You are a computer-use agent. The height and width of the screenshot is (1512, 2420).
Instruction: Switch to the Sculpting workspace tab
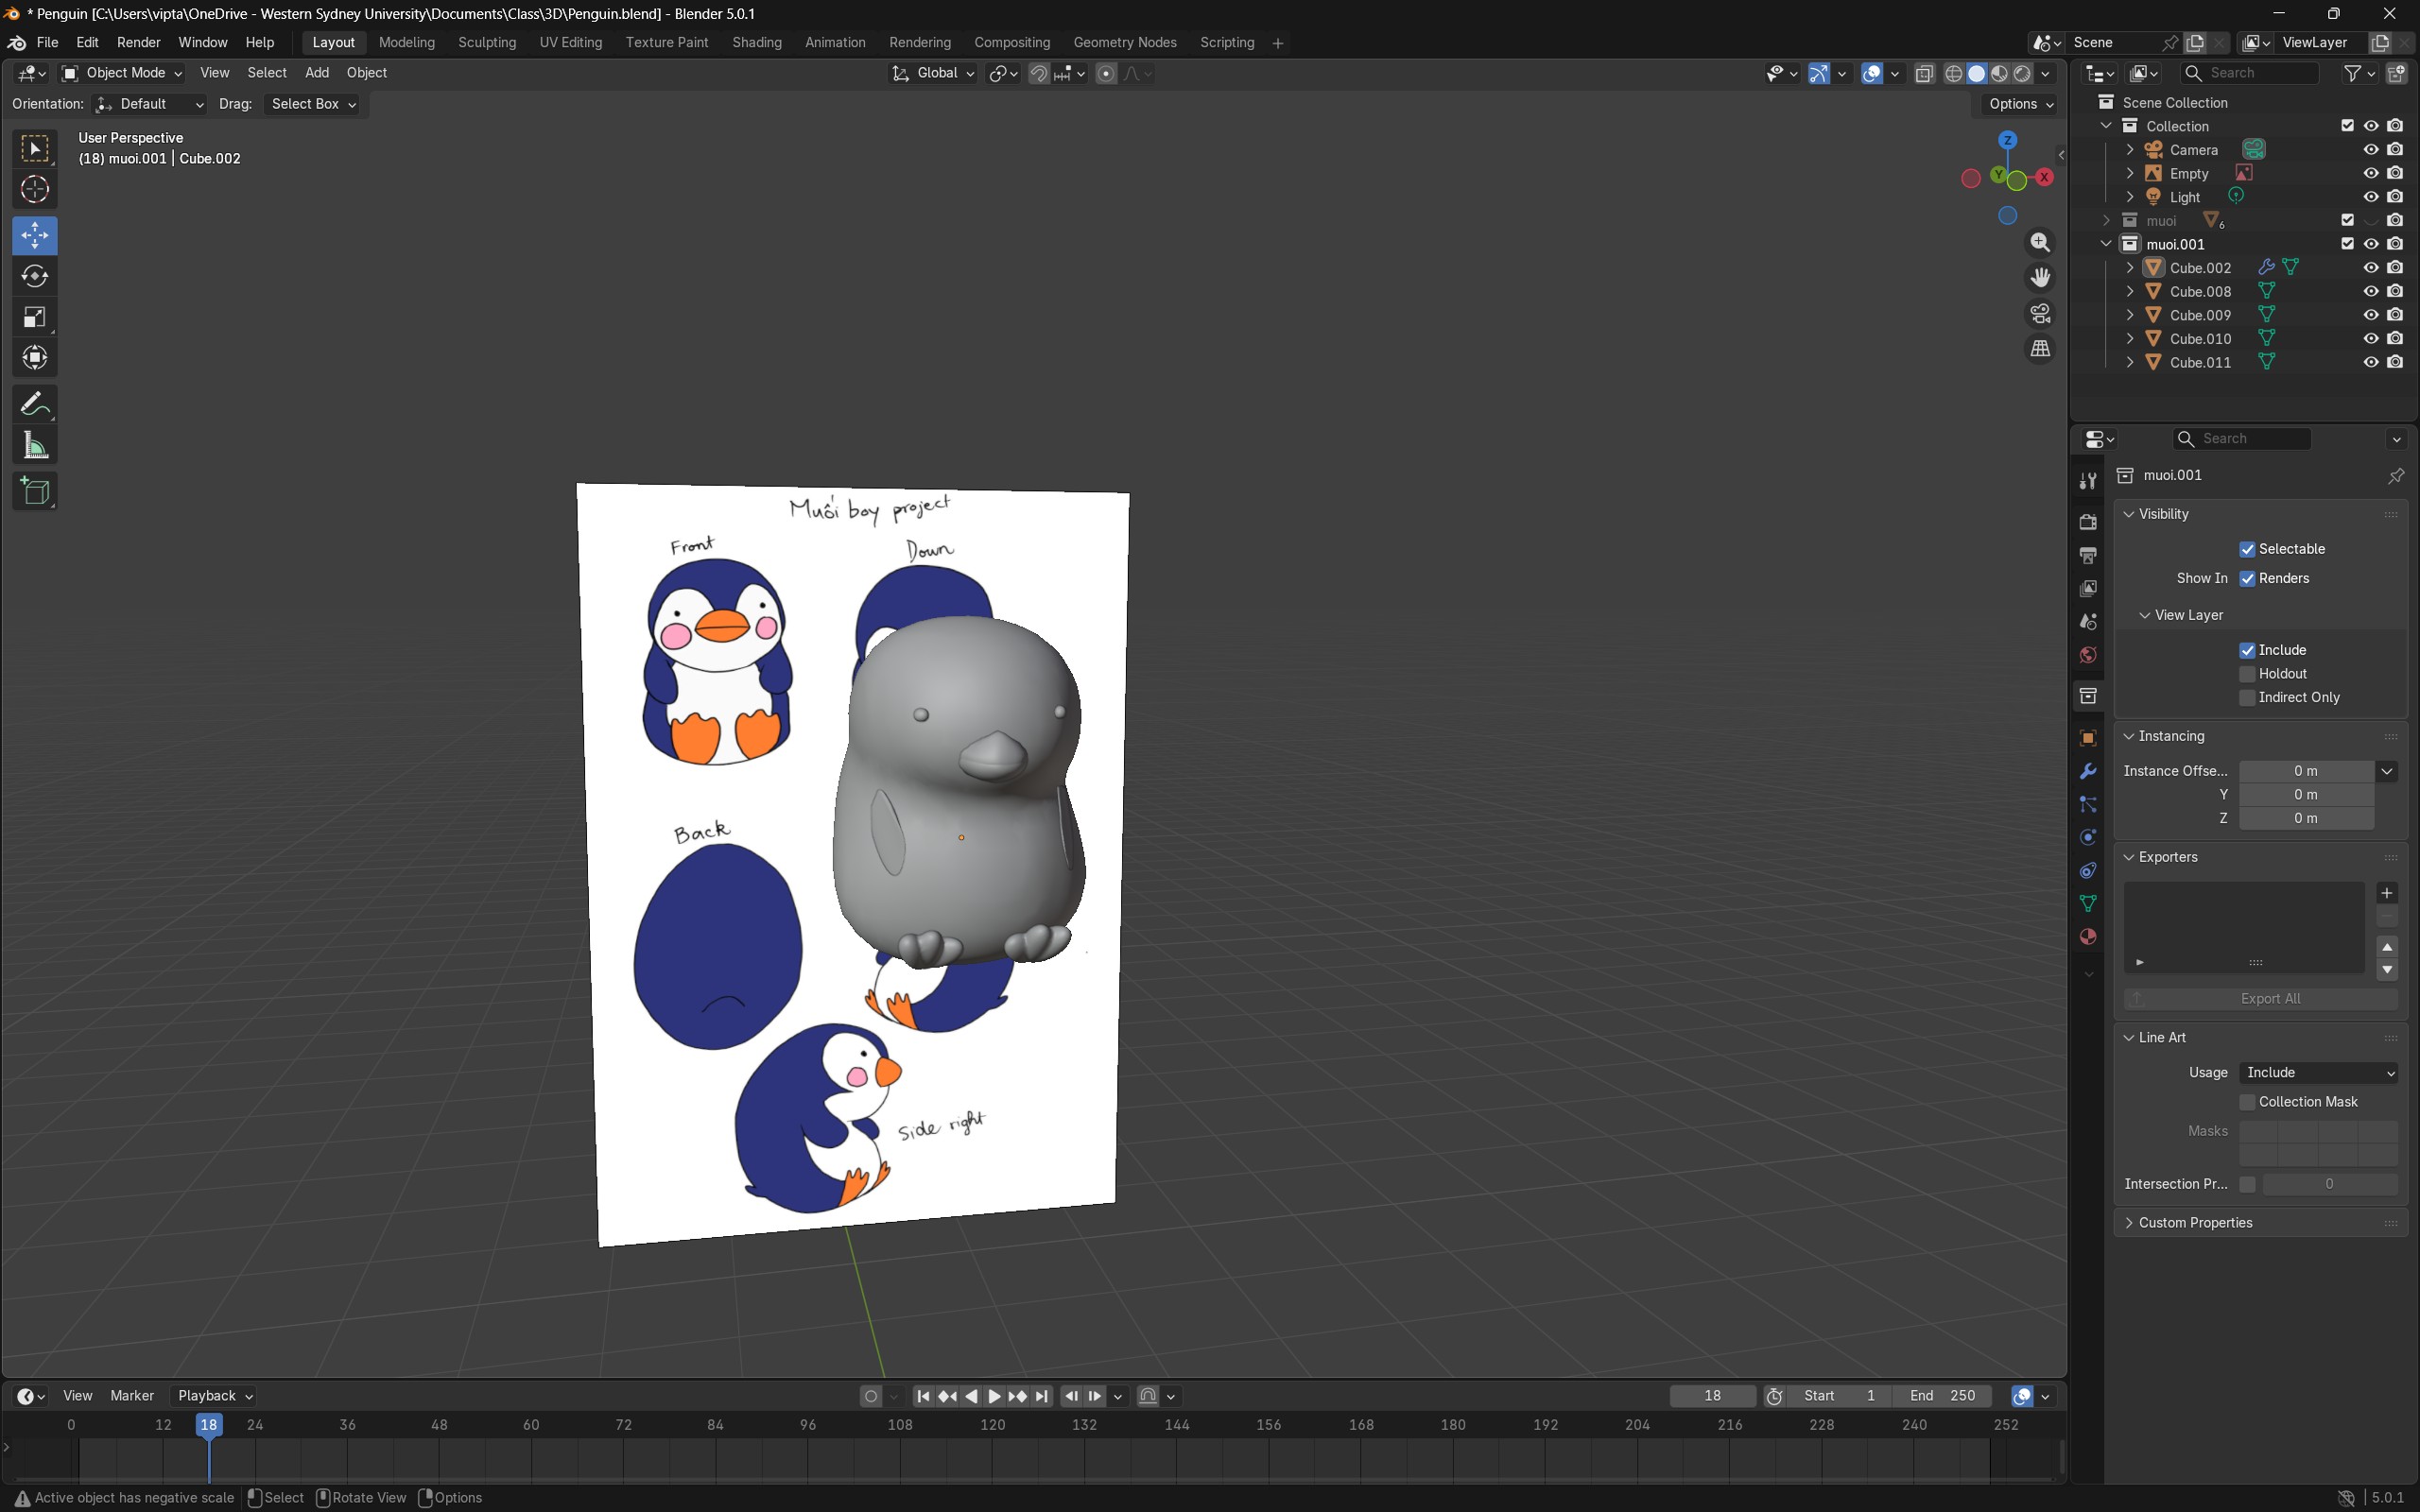487,42
